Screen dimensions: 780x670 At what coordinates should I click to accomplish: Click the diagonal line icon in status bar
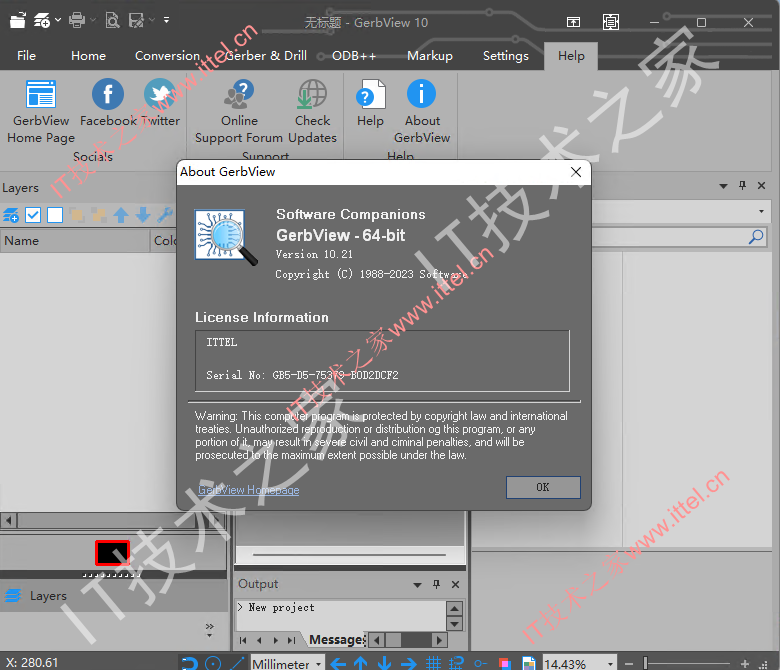click(237, 663)
